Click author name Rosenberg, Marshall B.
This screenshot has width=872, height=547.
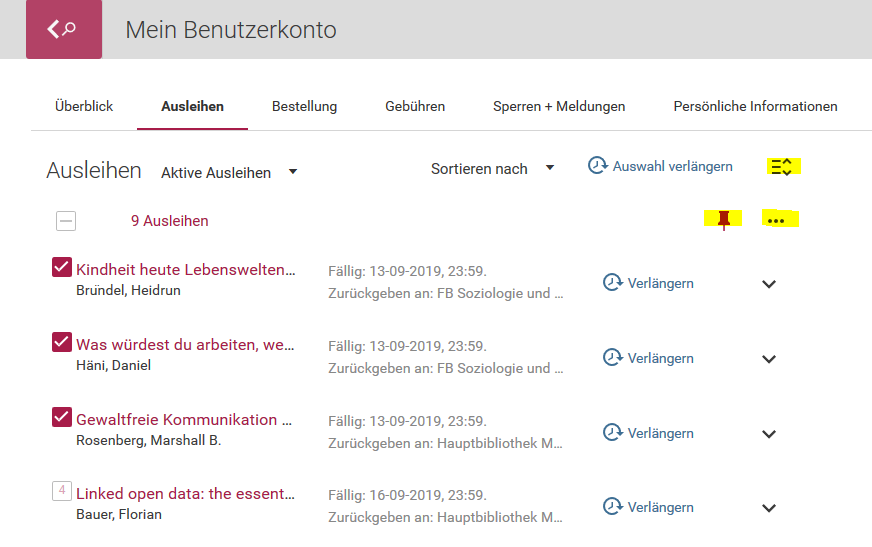point(148,440)
